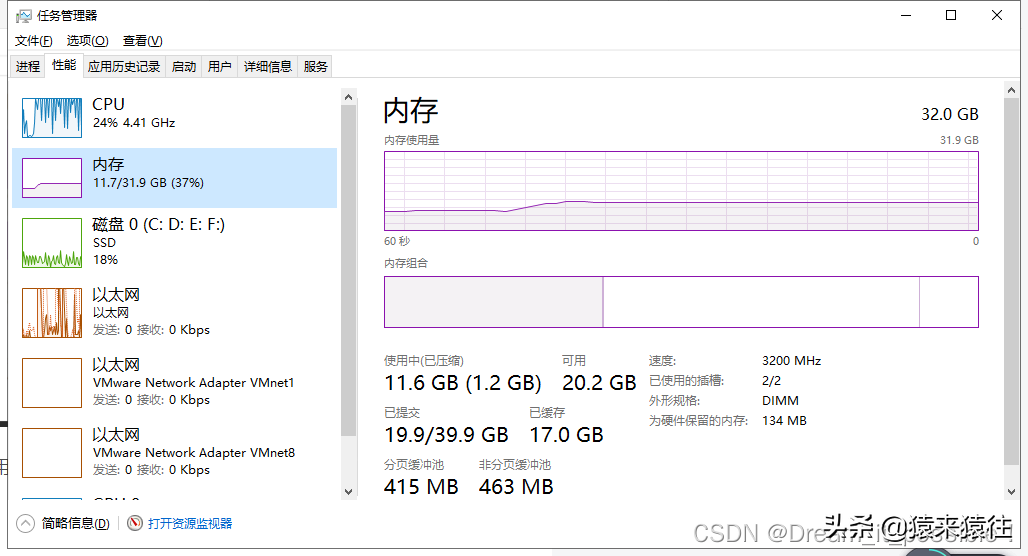The image size is (1028, 556).
Task: Open the 文件(F) menu
Action: point(33,41)
